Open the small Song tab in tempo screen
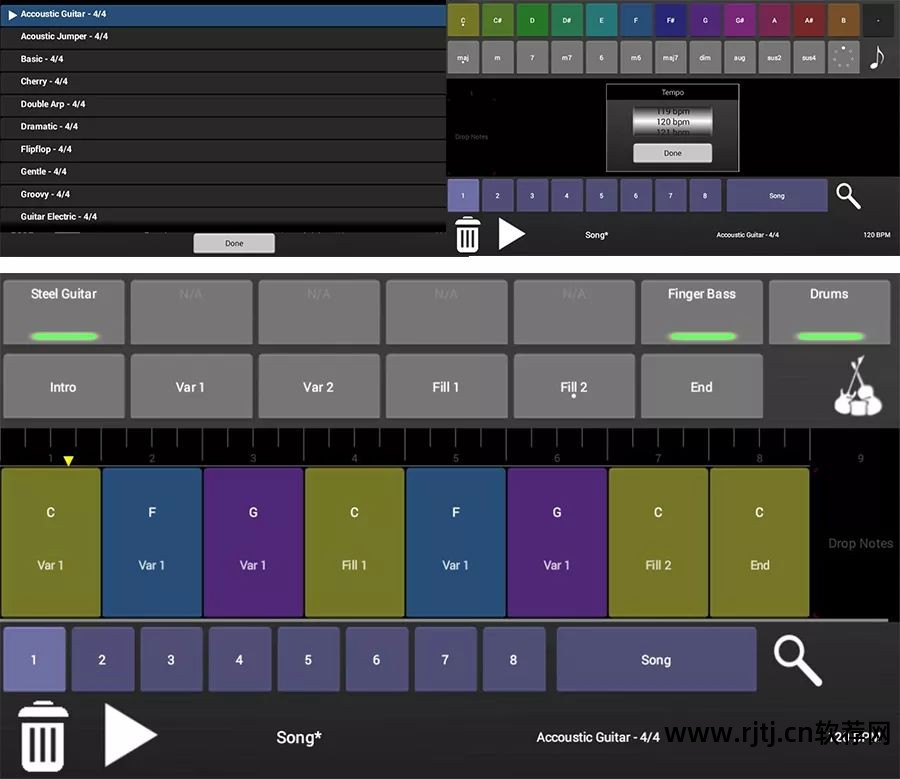This screenshot has width=900, height=779. point(777,196)
